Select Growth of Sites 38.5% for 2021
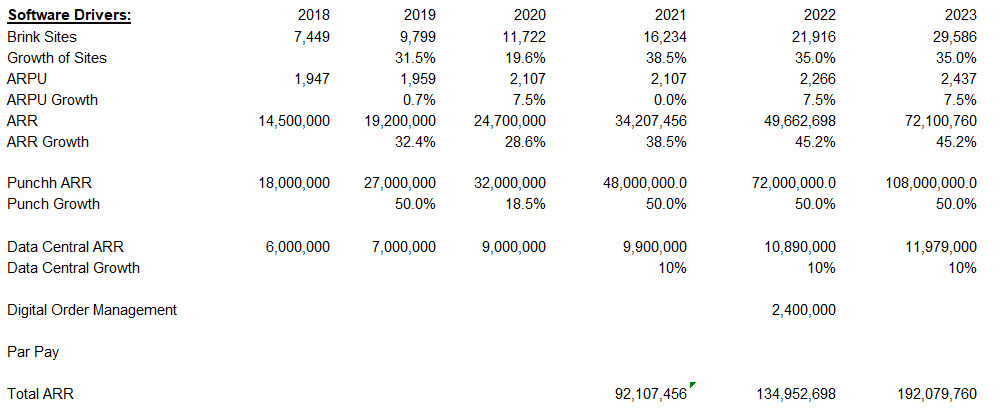Screen dimensions: 1001x420 (666, 57)
